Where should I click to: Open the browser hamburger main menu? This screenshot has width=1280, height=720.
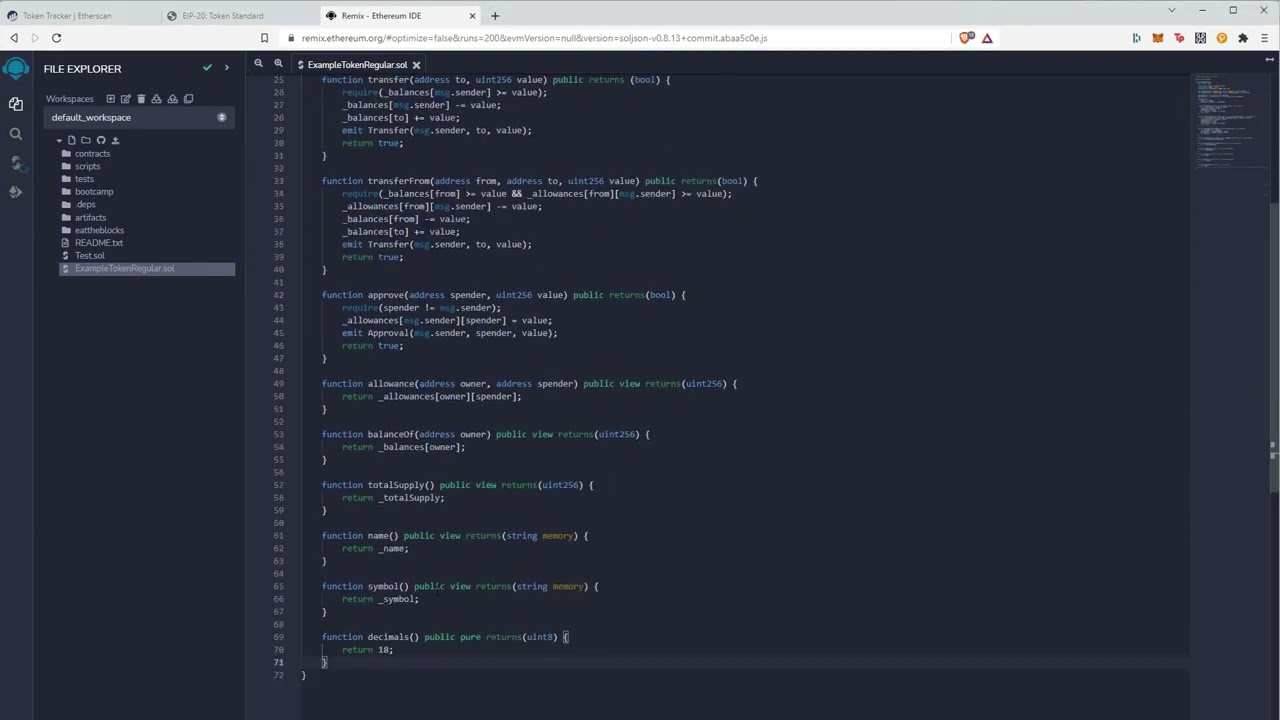1265,38
